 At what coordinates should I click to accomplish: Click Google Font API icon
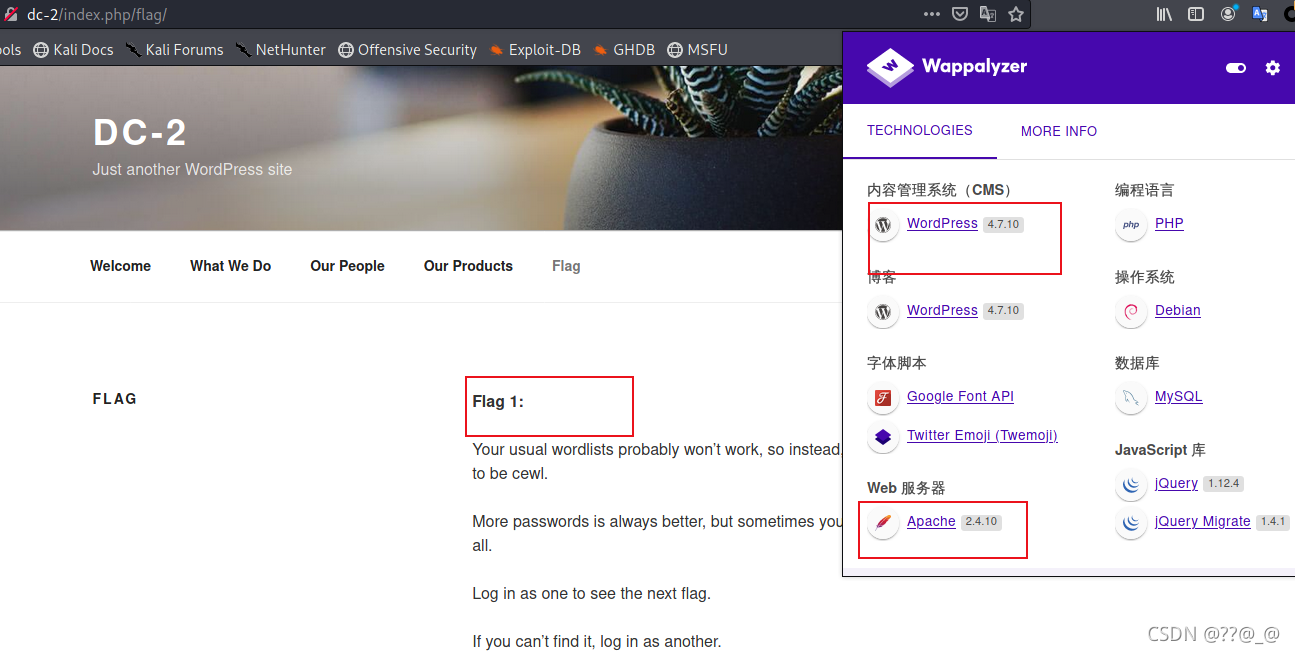[882, 398]
